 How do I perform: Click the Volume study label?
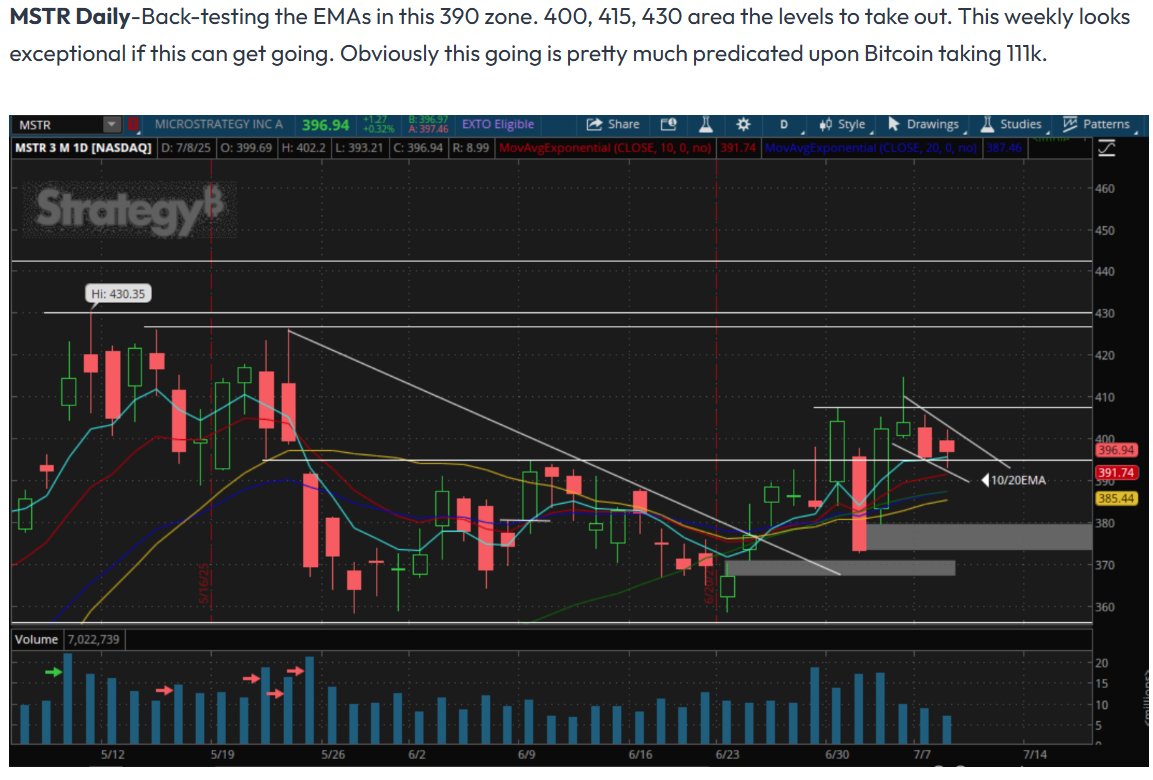point(36,640)
